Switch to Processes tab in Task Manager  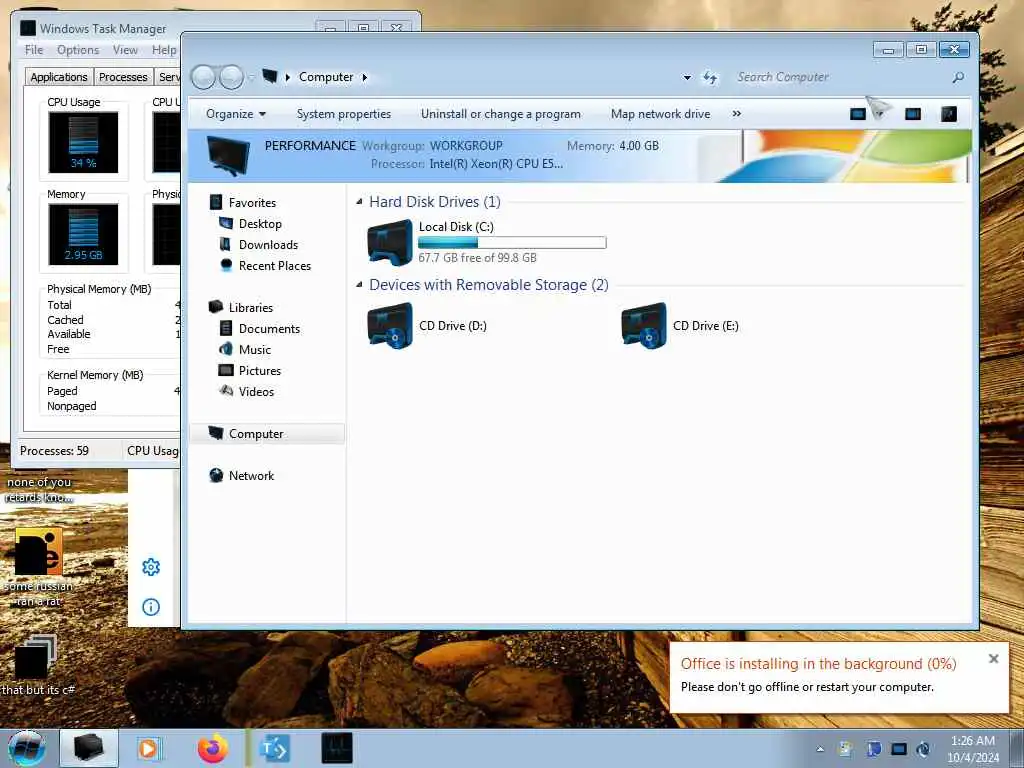click(x=123, y=76)
